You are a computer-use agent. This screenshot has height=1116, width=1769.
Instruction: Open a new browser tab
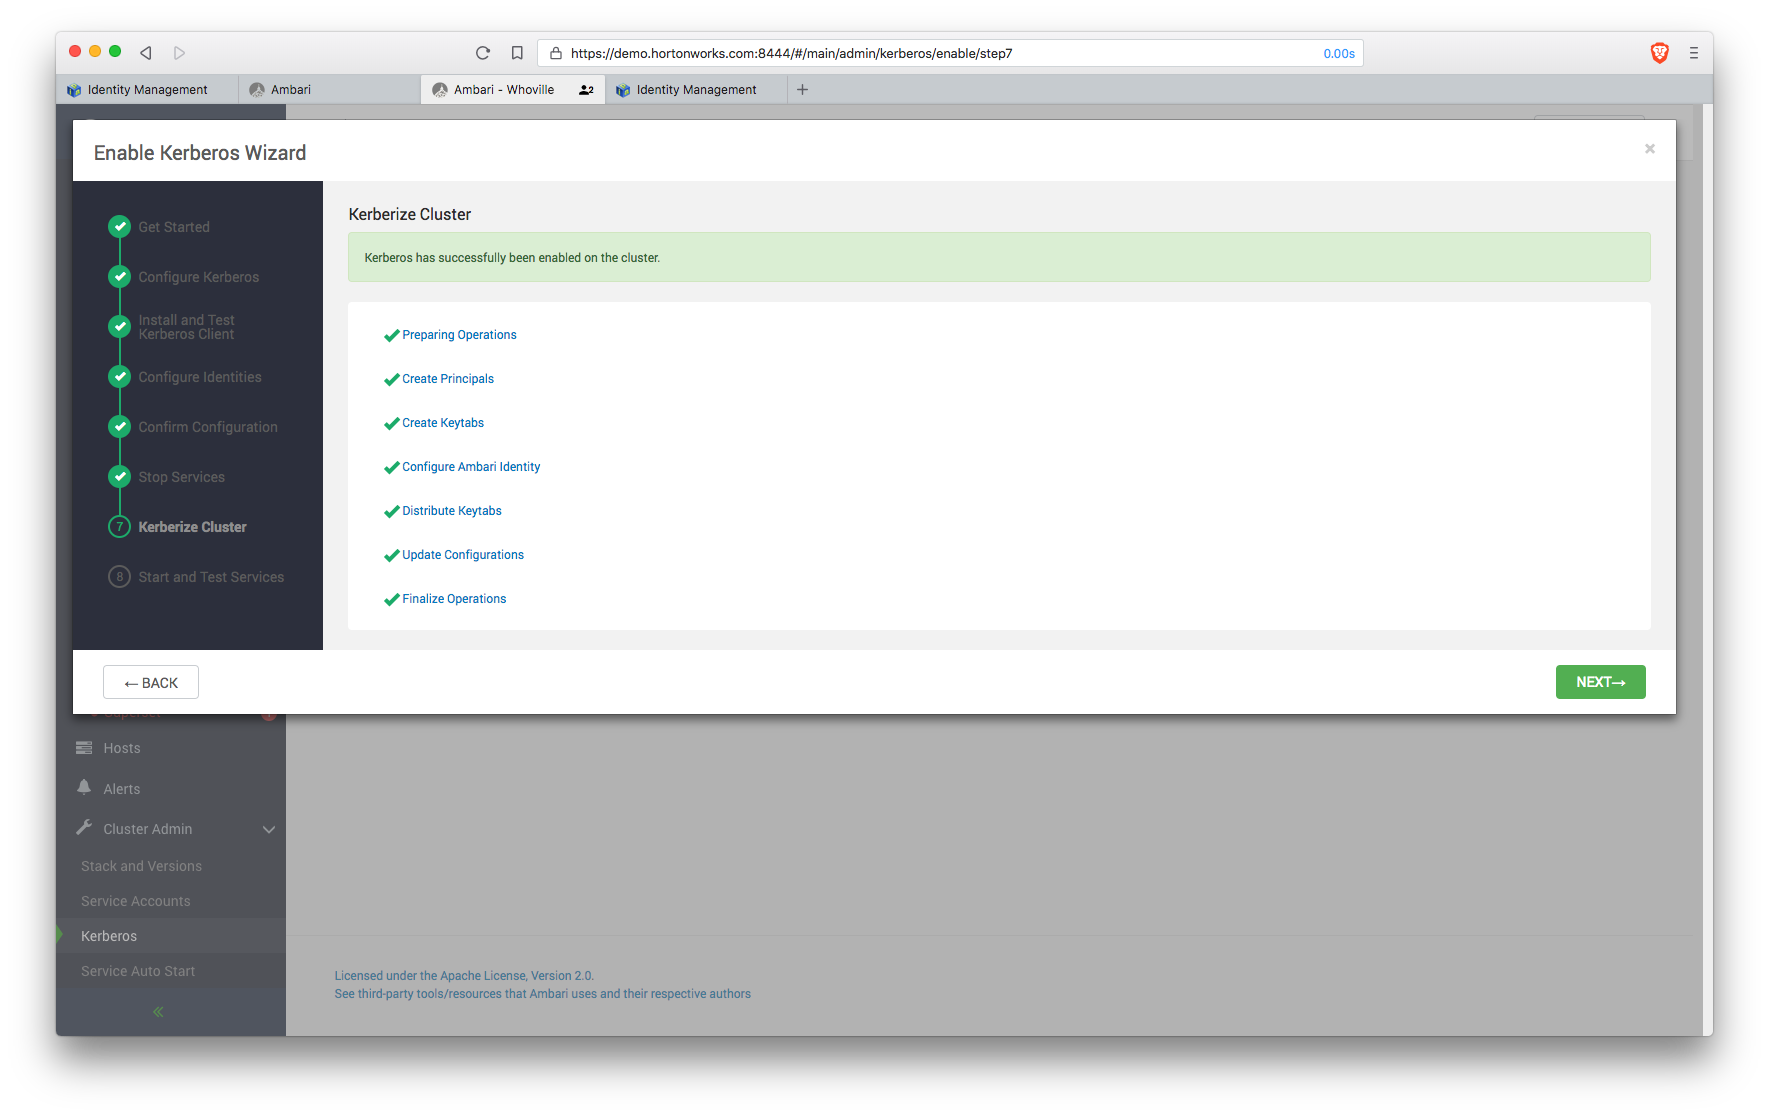pyautogui.click(x=802, y=90)
